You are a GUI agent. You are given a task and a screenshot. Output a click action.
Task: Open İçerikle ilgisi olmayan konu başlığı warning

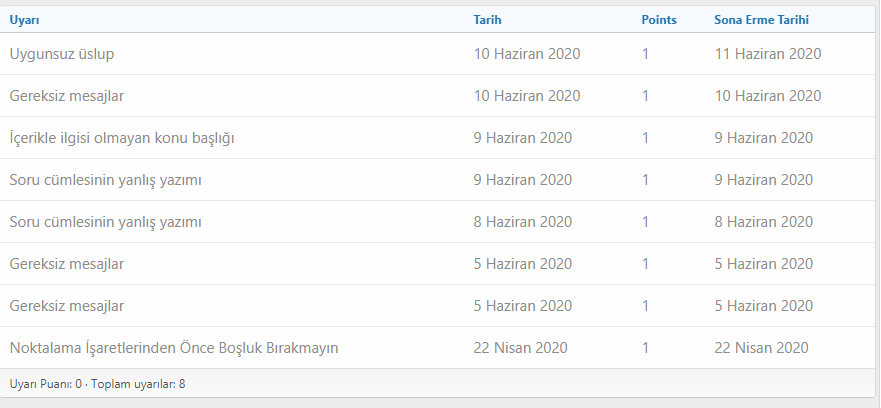122,138
